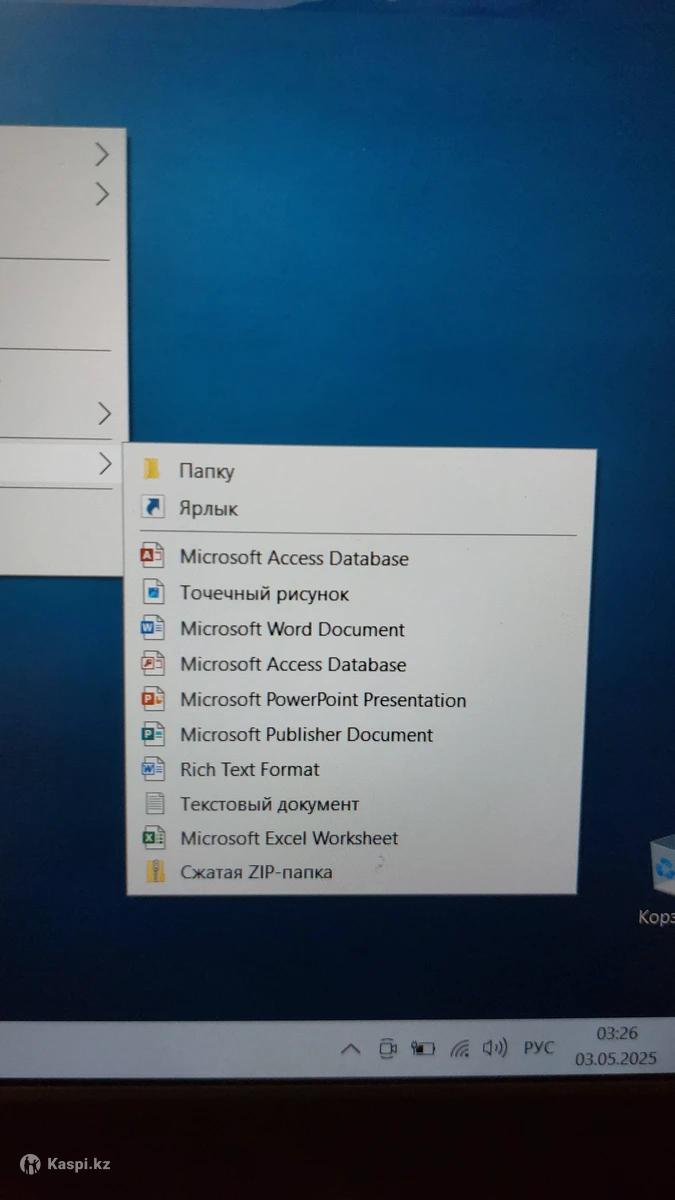Choose the Ярлык shortcut arrow icon

click(x=153, y=508)
